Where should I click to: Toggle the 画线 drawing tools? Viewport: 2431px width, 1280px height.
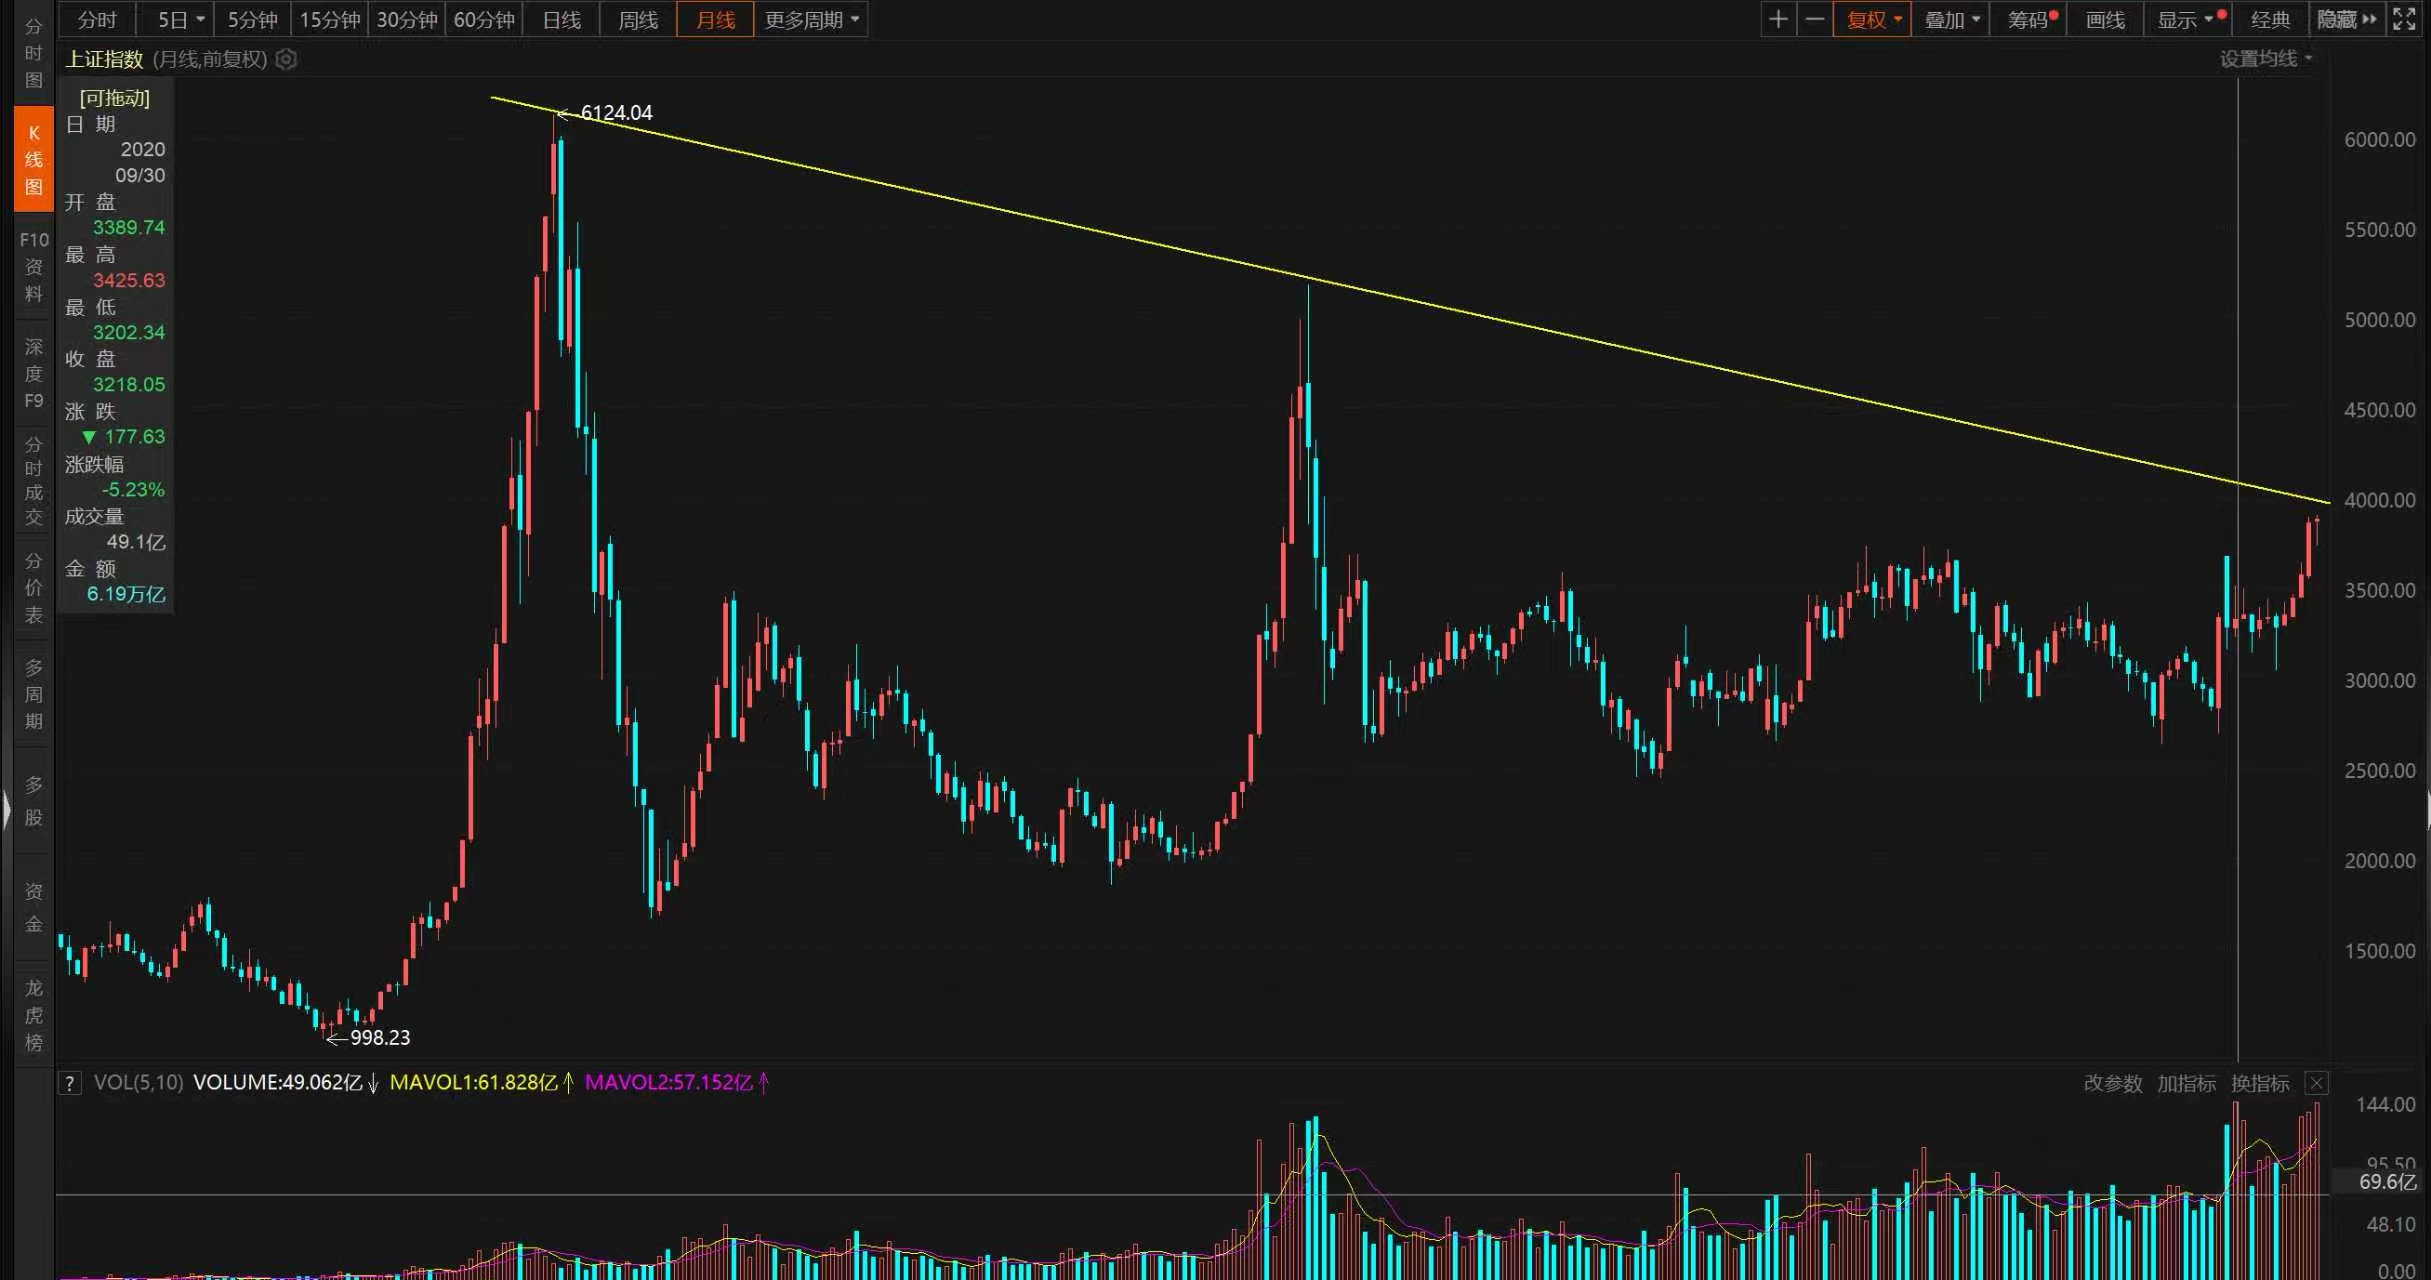(x=2105, y=19)
